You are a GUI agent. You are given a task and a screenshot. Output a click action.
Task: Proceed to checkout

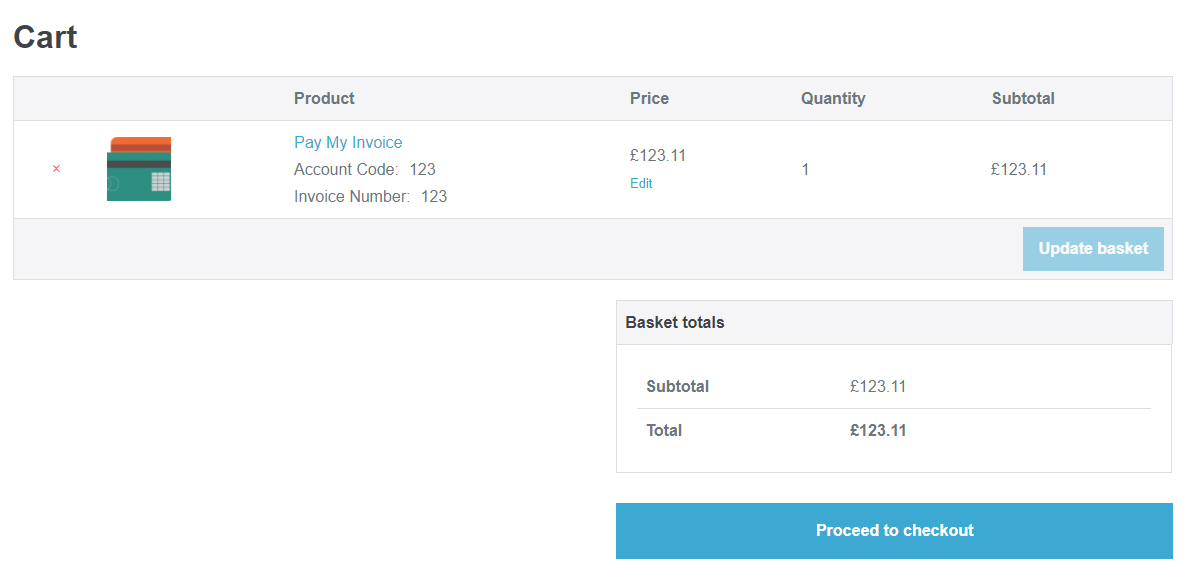[x=894, y=531]
